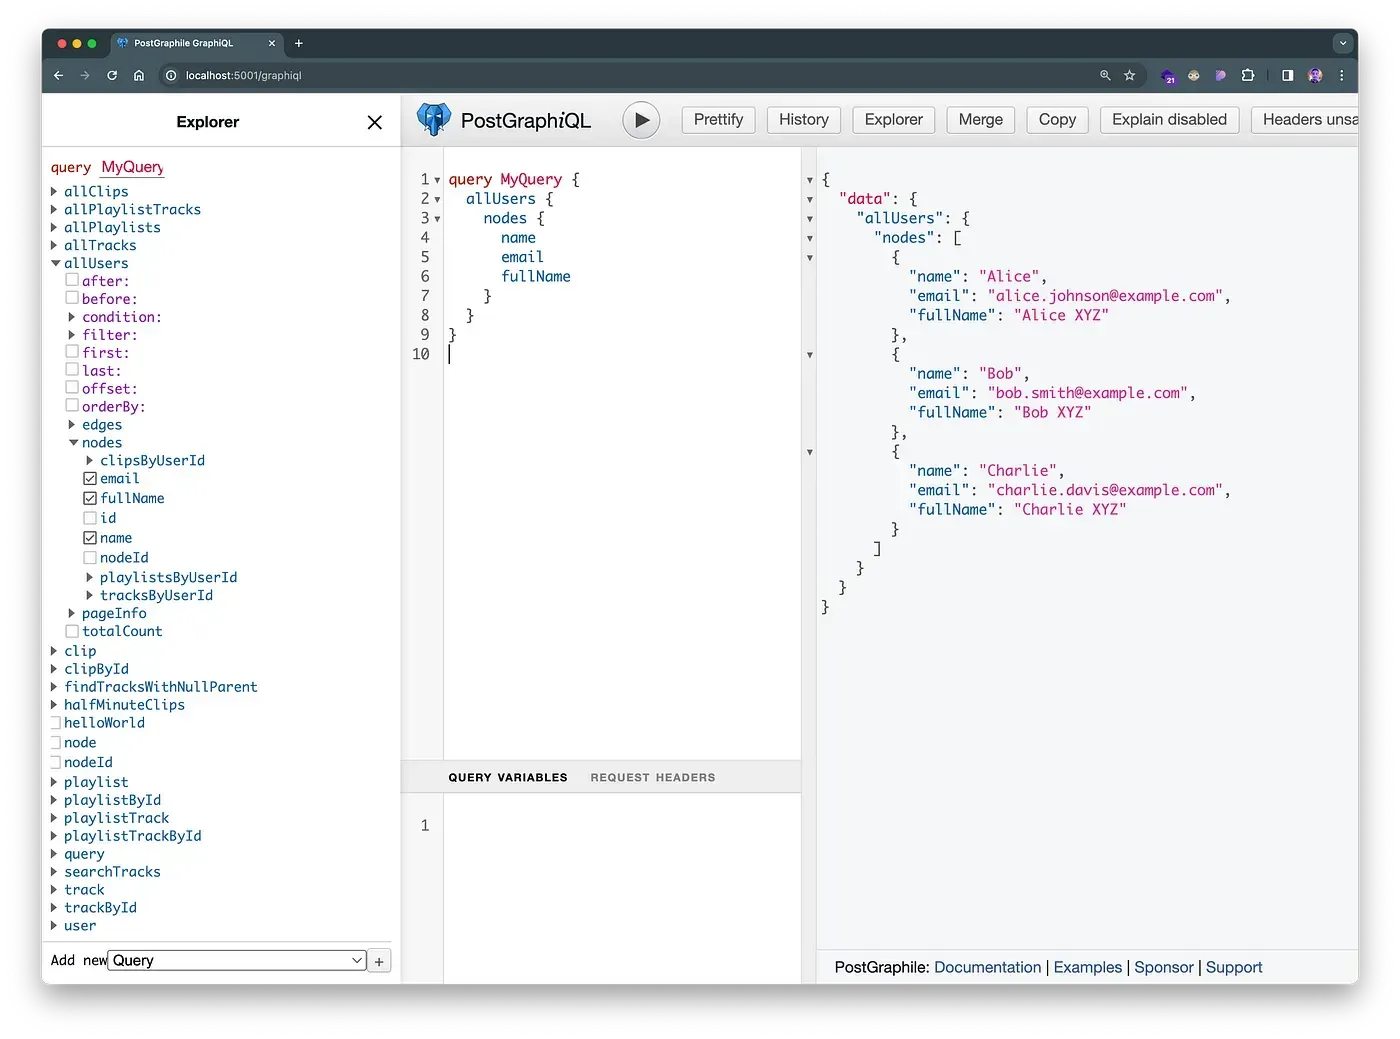Toggle the Explorer toolbar button

click(x=894, y=120)
